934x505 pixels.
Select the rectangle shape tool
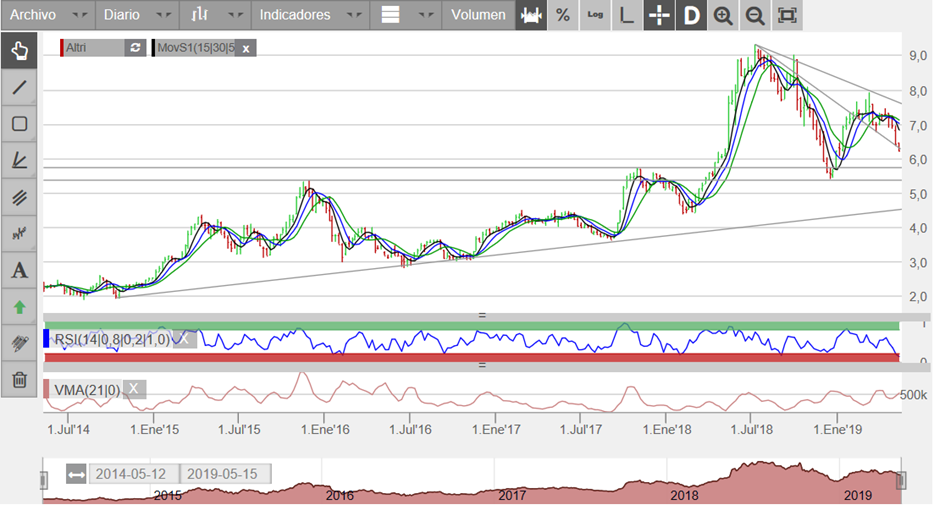click(19, 124)
